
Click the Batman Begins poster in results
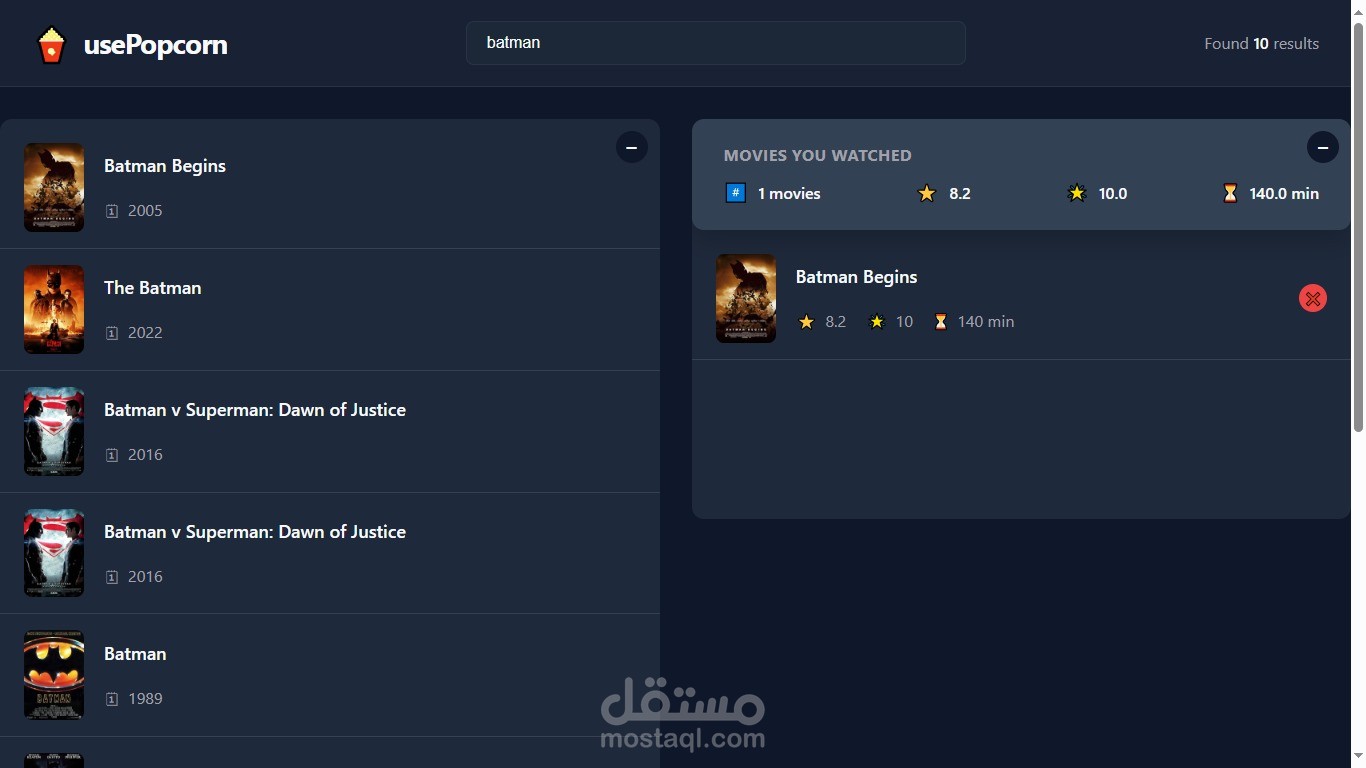[54, 187]
